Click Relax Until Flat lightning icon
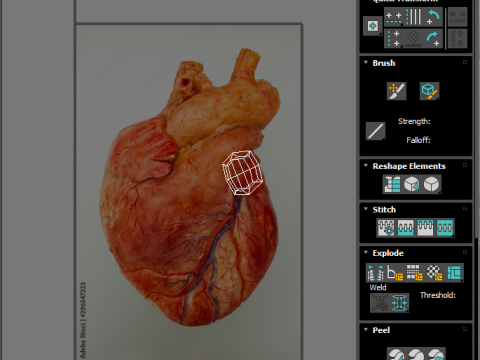 tap(412, 184)
